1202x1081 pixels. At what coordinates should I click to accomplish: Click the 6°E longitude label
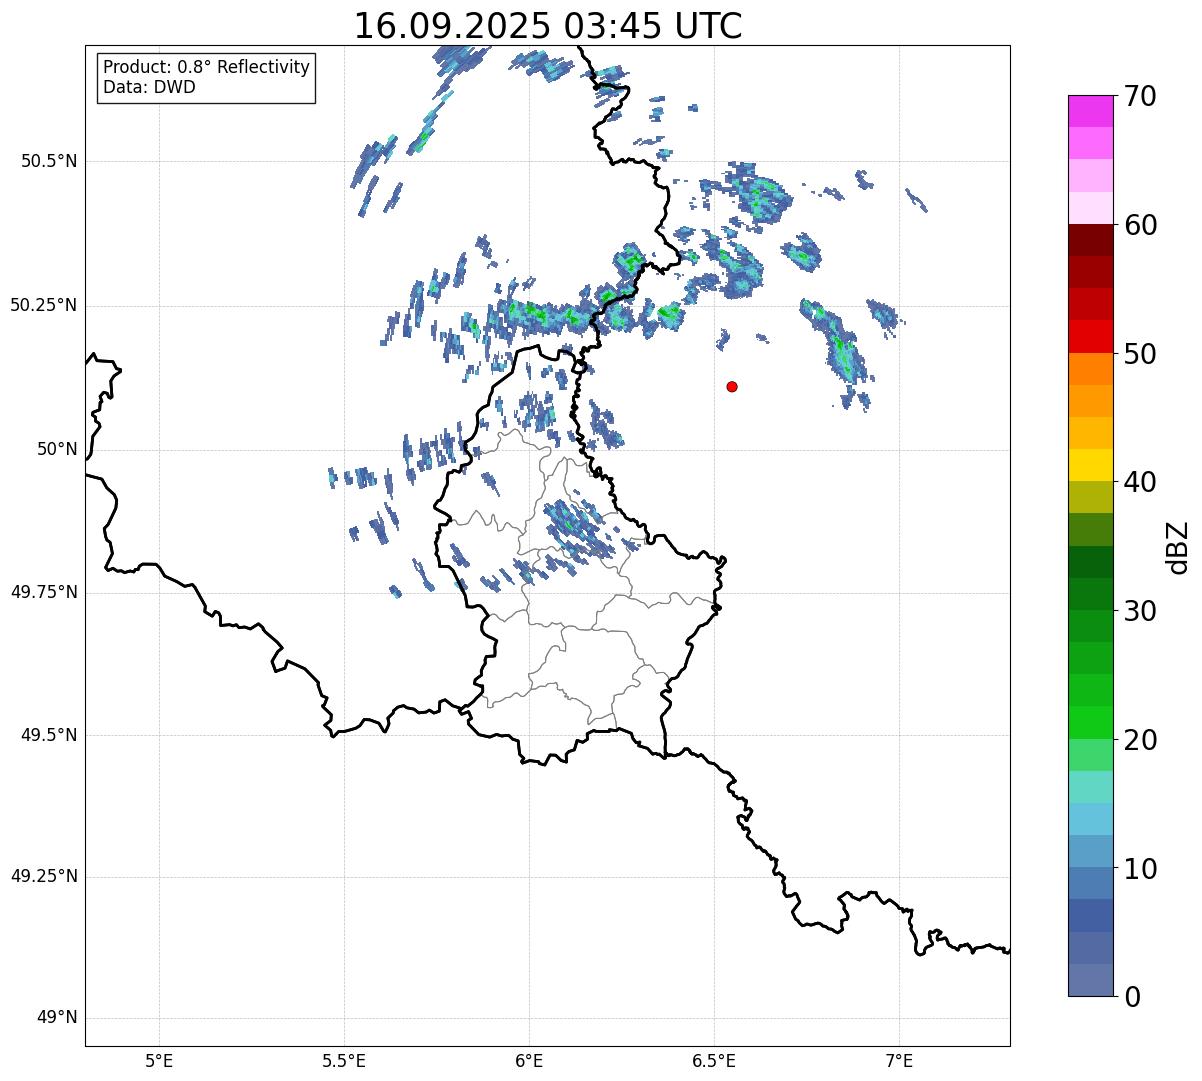click(x=529, y=1061)
